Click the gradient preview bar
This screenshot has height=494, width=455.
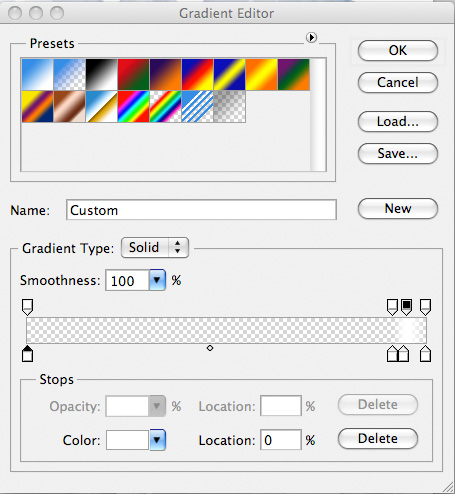point(226,330)
